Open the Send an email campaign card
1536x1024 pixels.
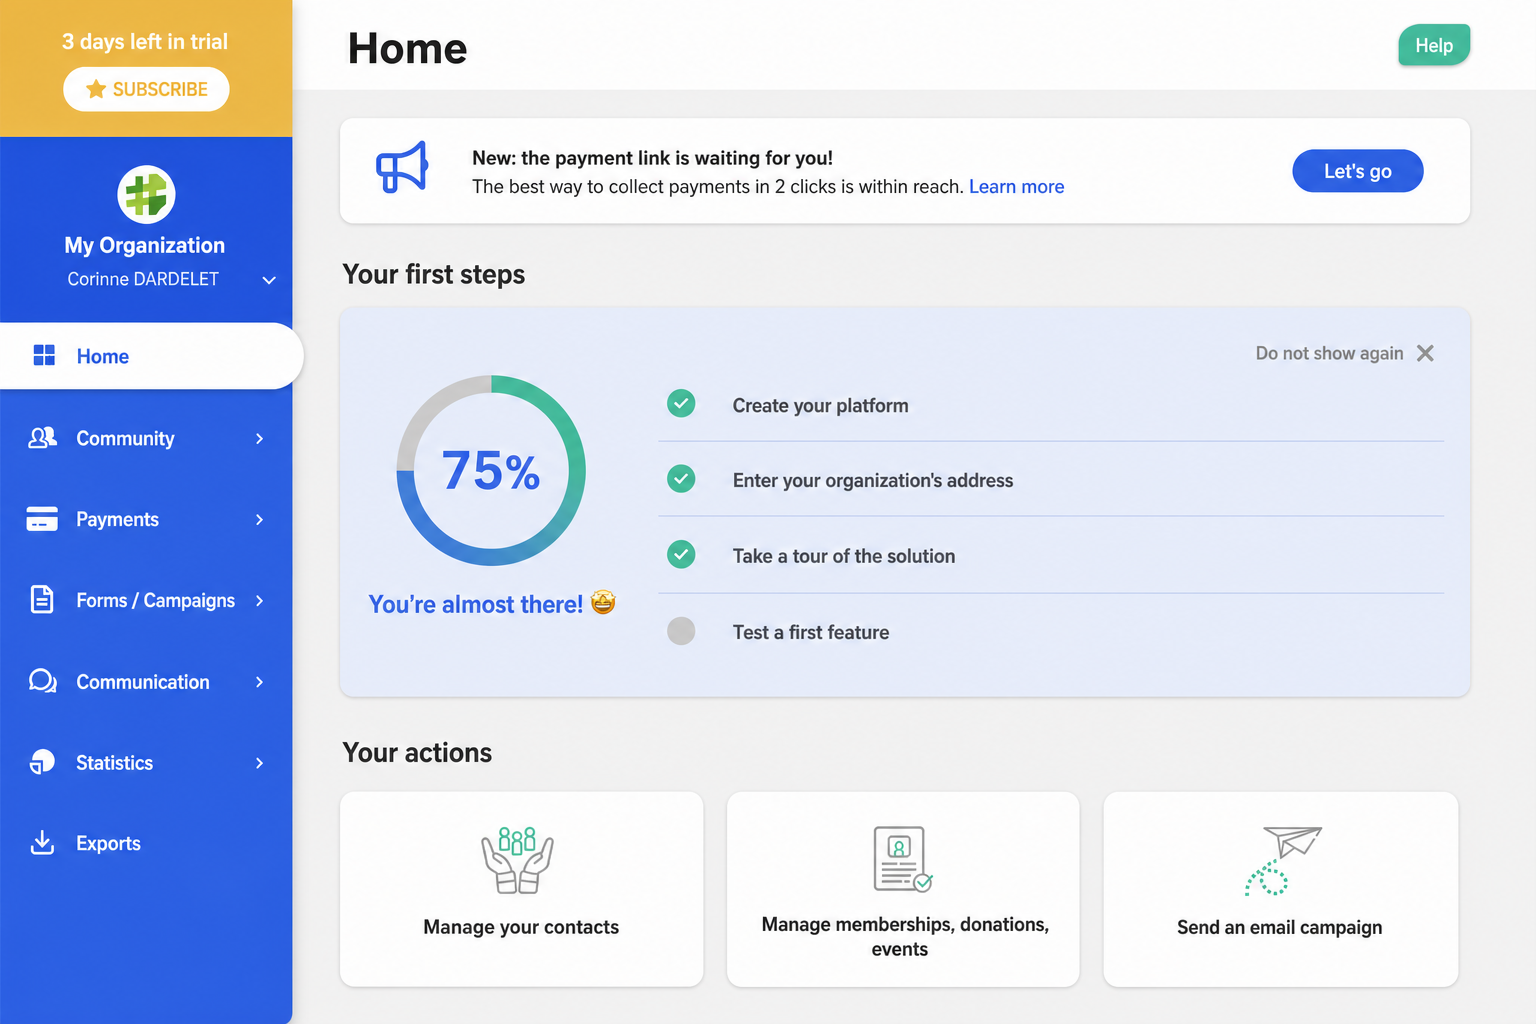[x=1280, y=889]
